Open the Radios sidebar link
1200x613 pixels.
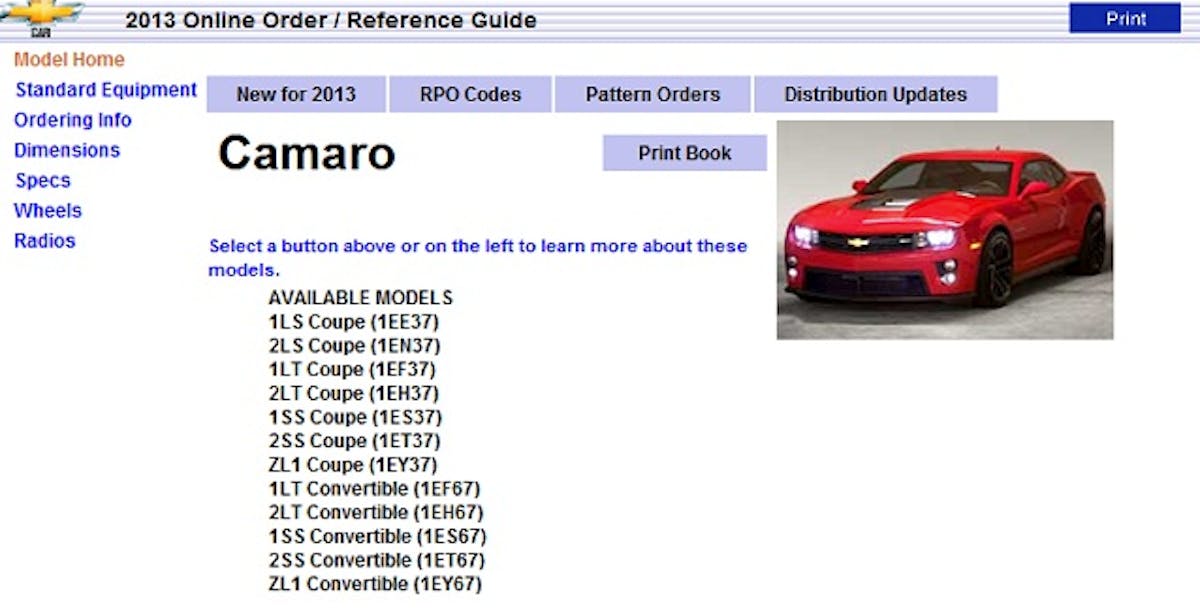coord(45,241)
